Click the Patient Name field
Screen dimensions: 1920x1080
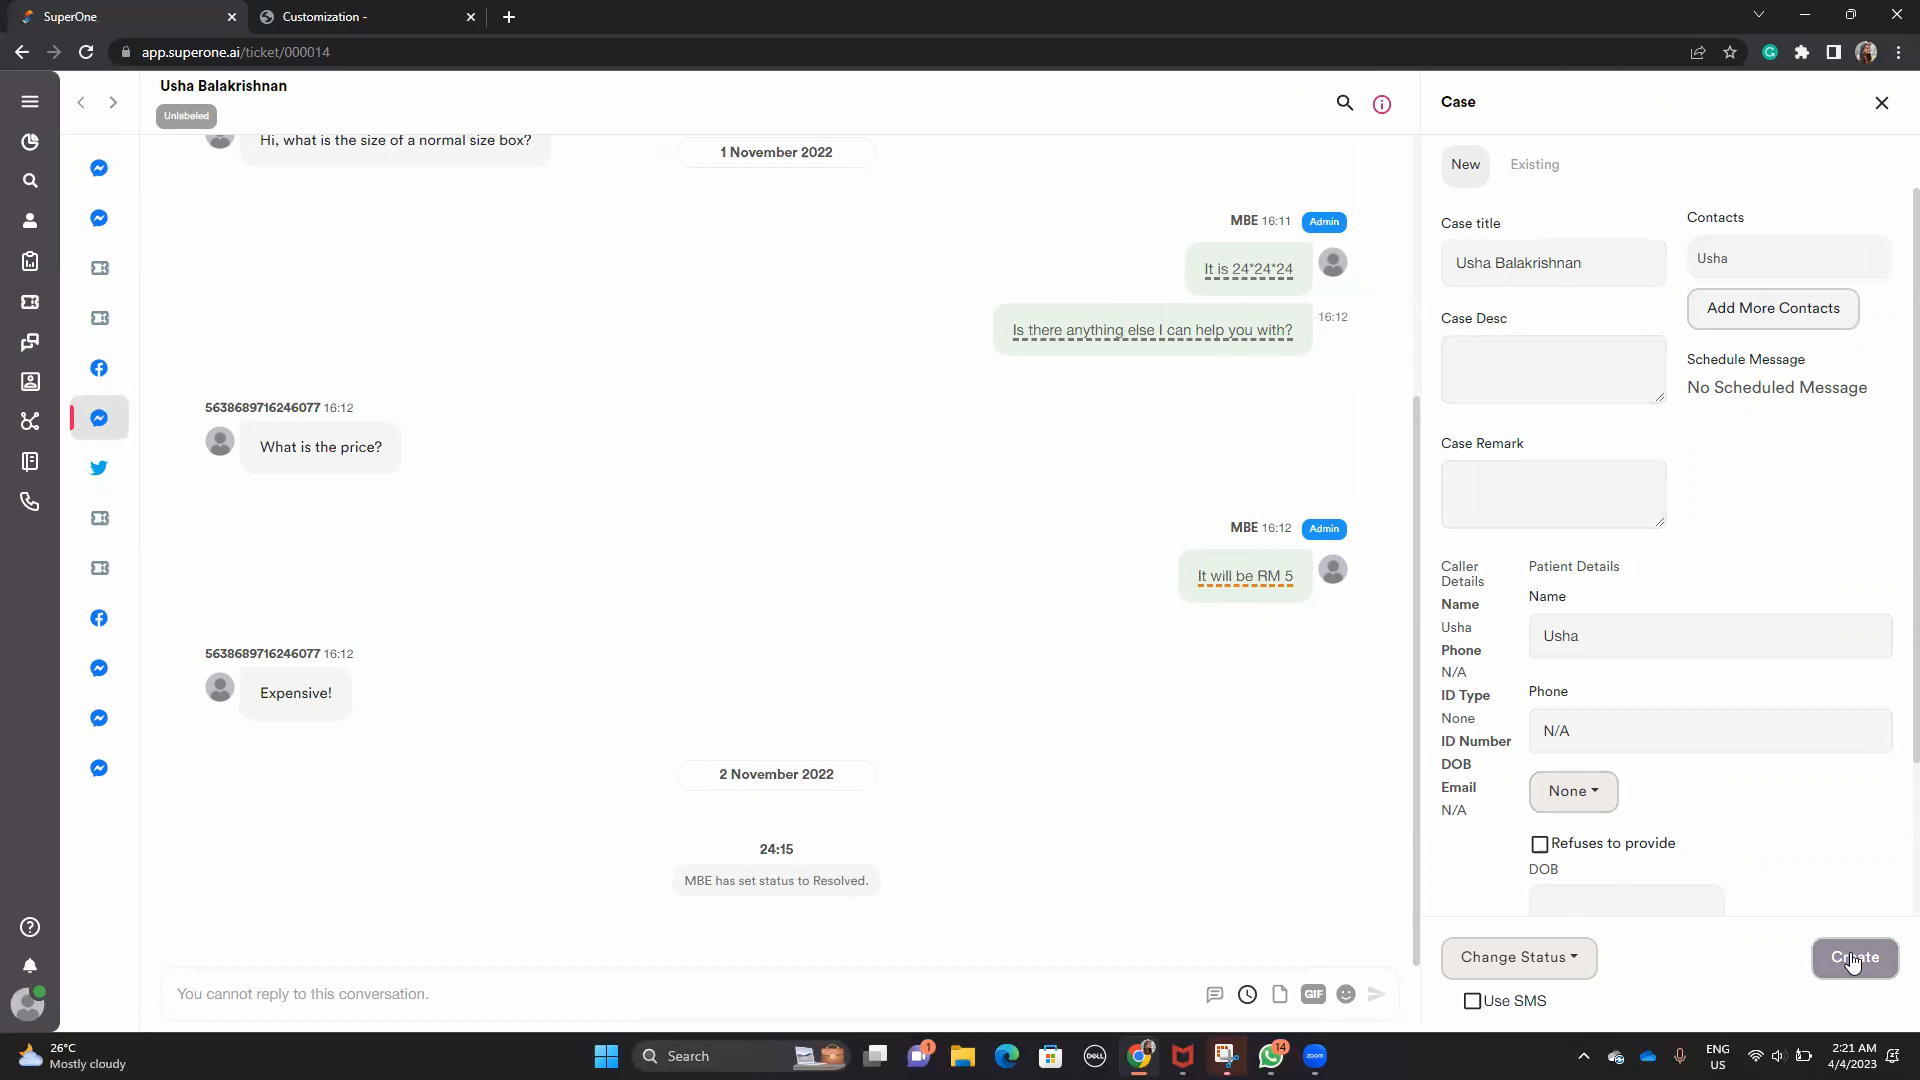(1710, 636)
